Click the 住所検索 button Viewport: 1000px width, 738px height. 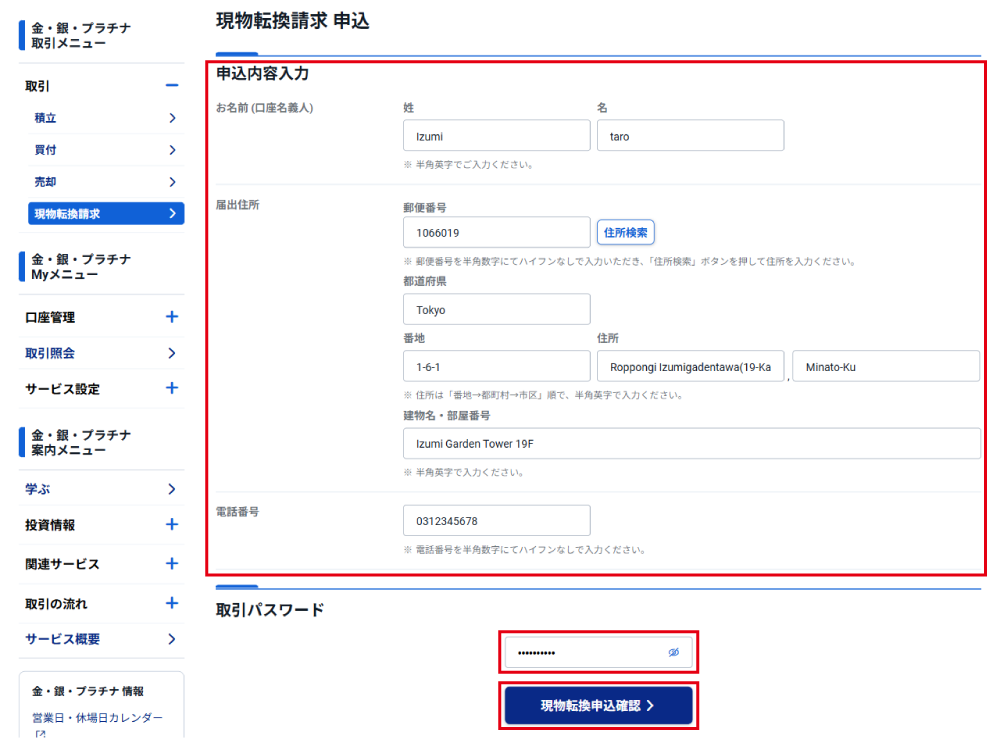tap(626, 233)
